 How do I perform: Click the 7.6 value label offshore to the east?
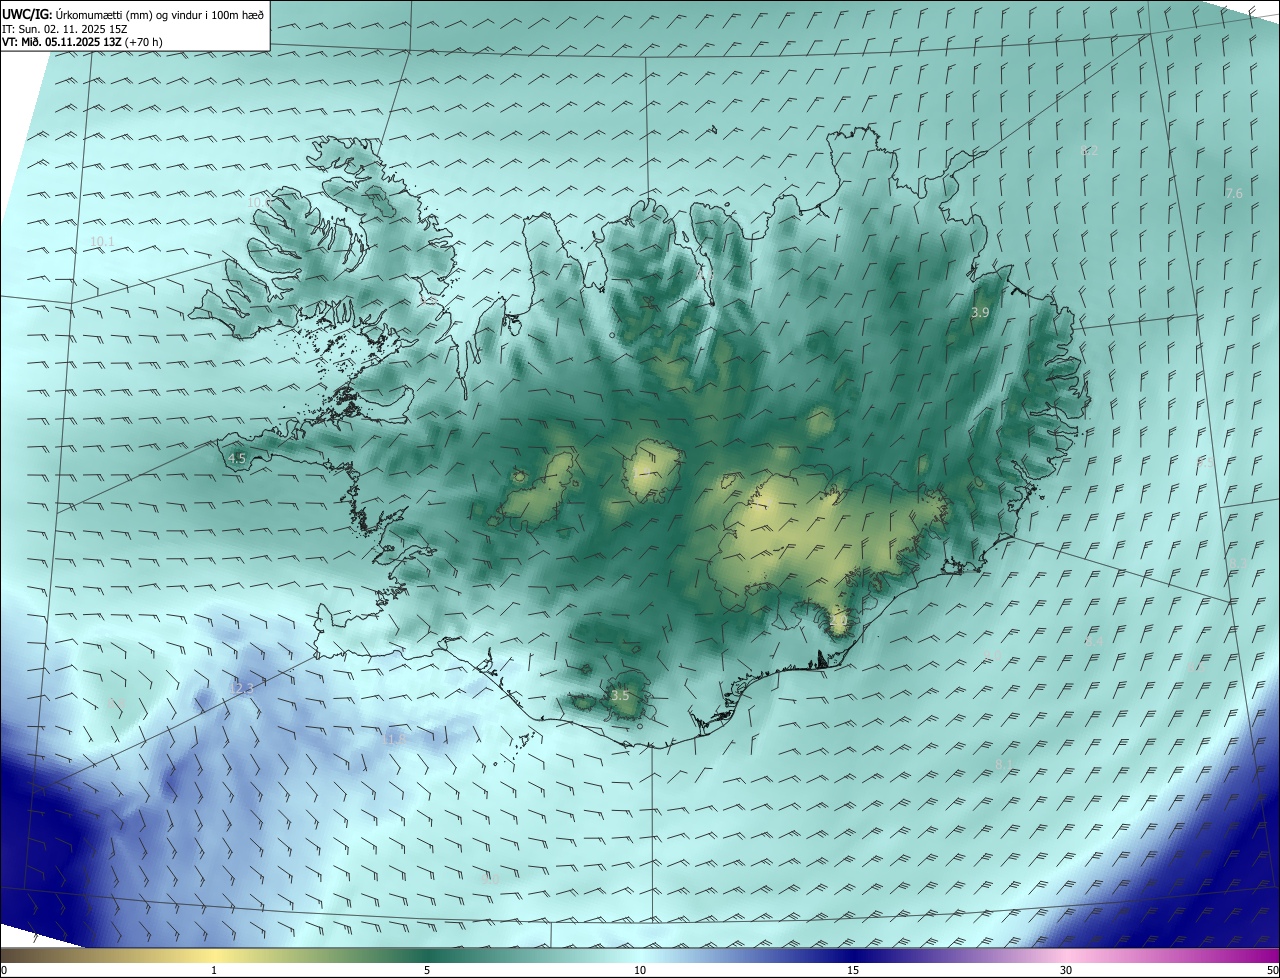click(1234, 193)
